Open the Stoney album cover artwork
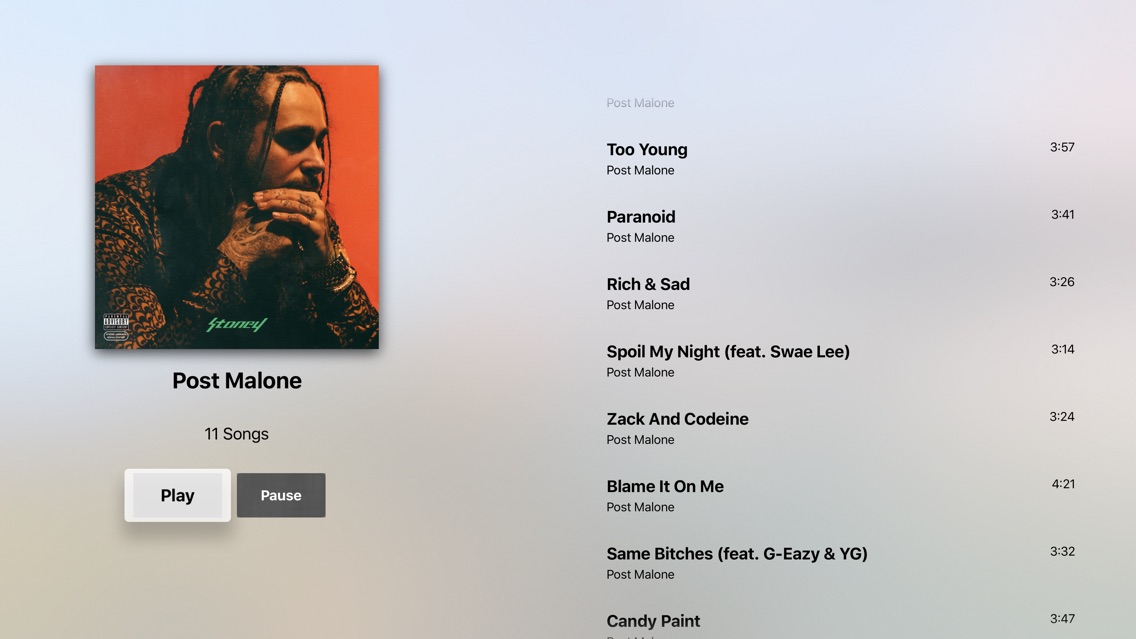1136x639 pixels. (x=237, y=207)
